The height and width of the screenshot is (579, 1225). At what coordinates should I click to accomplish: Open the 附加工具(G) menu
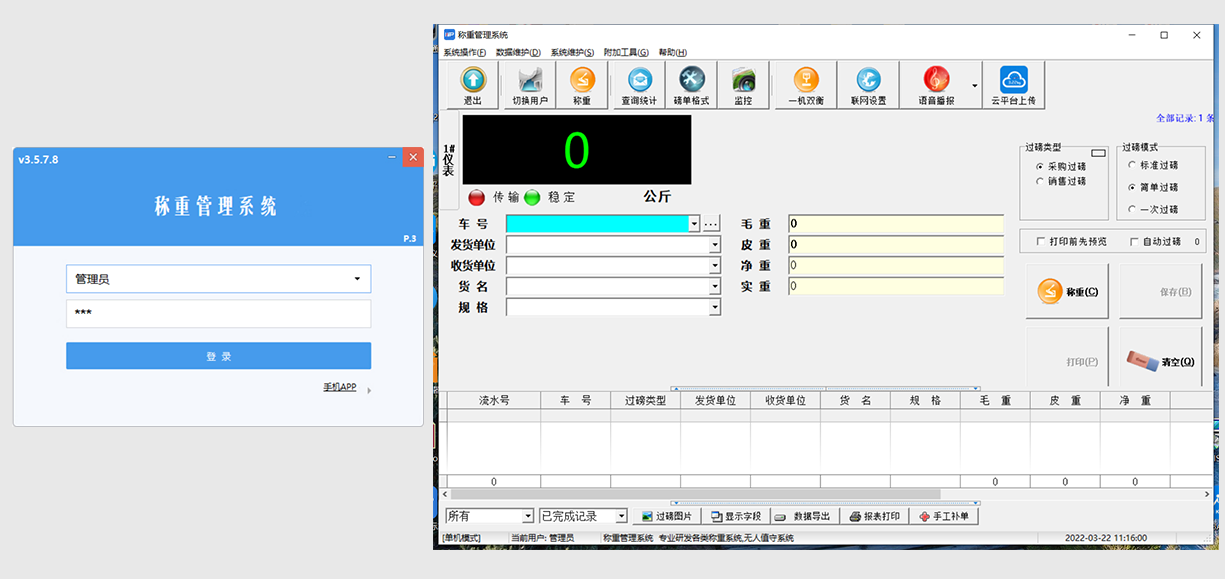click(625, 52)
